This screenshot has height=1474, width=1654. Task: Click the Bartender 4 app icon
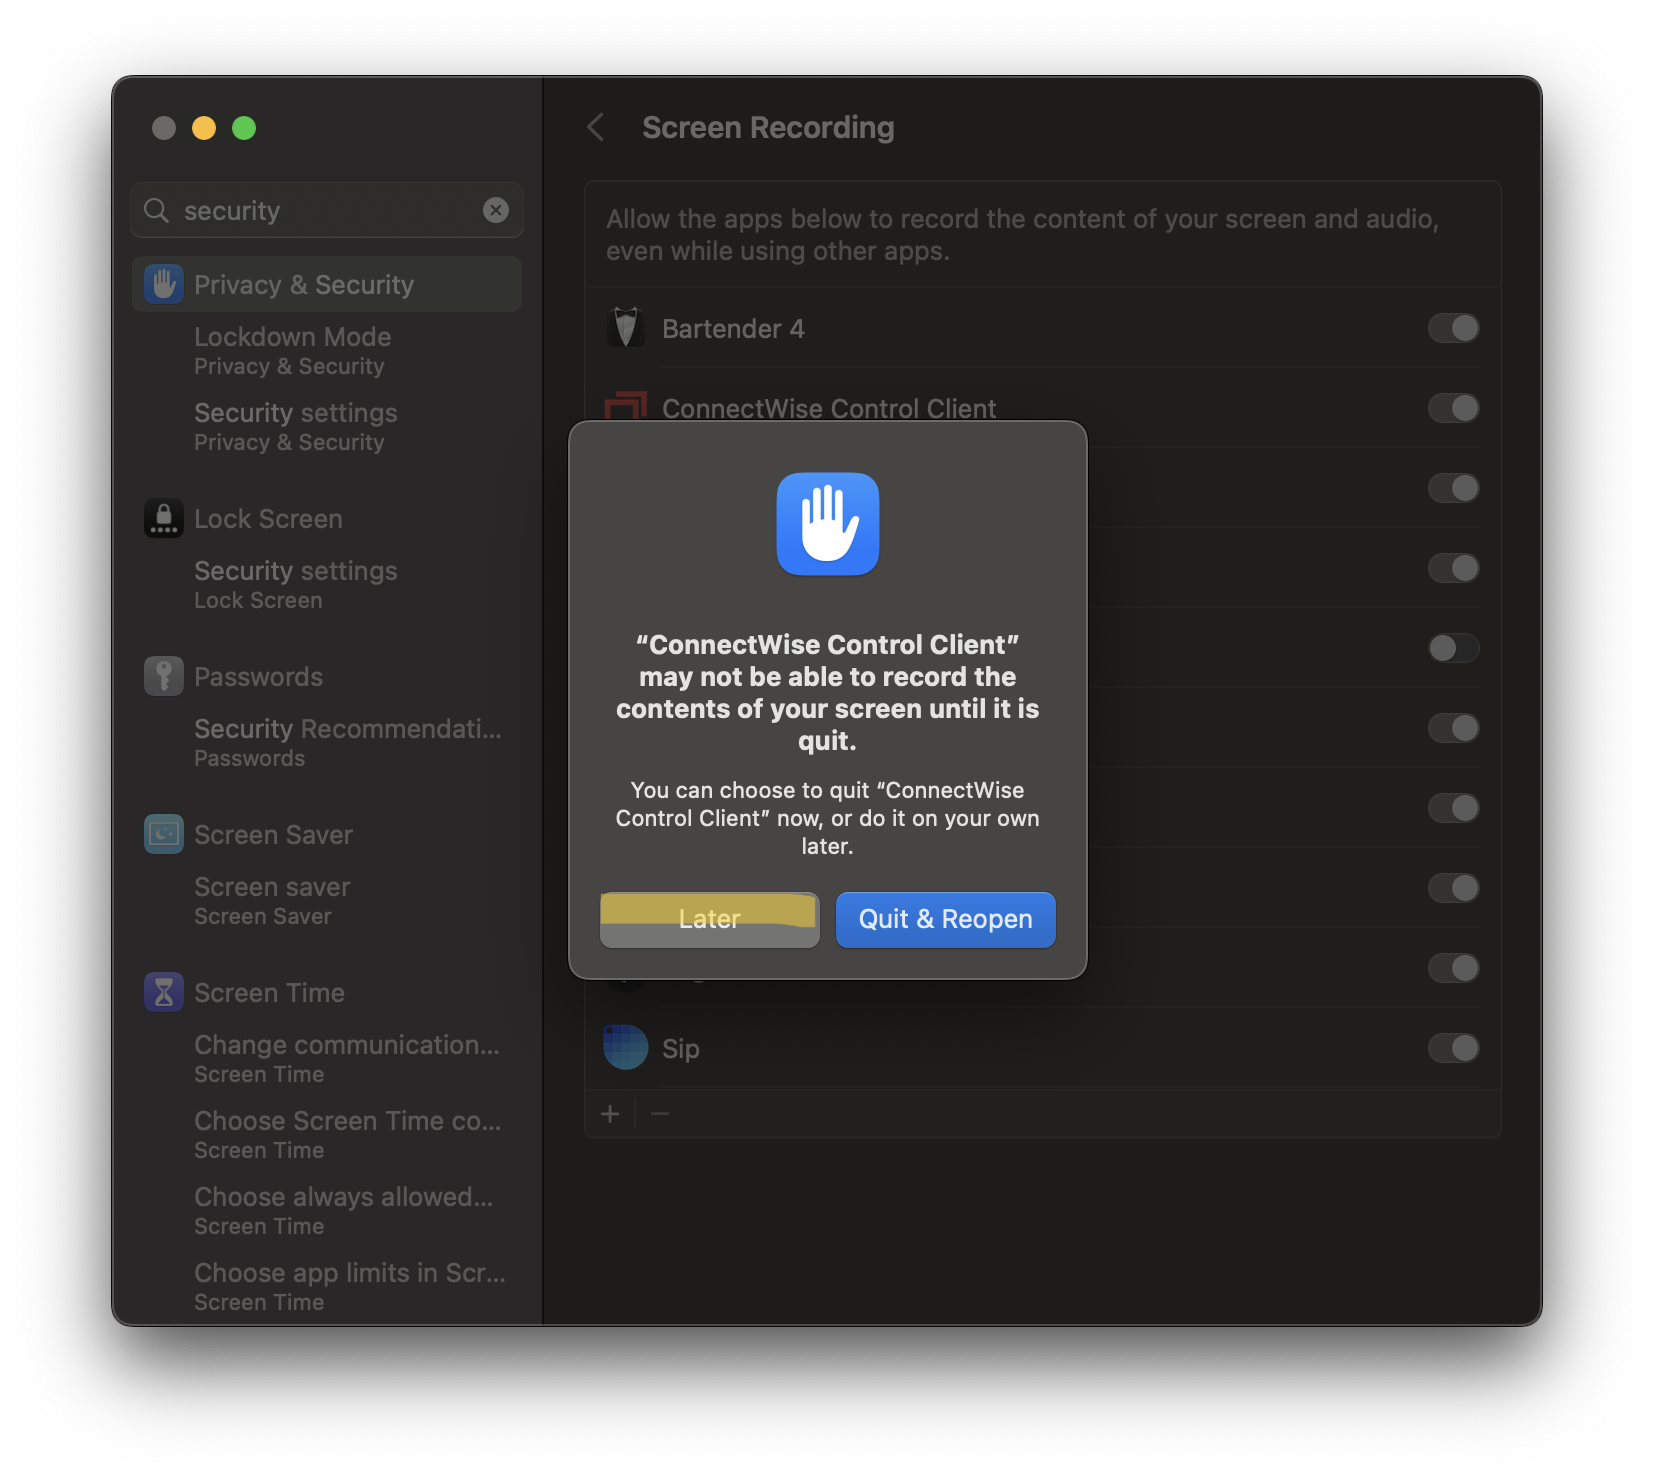click(626, 328)
